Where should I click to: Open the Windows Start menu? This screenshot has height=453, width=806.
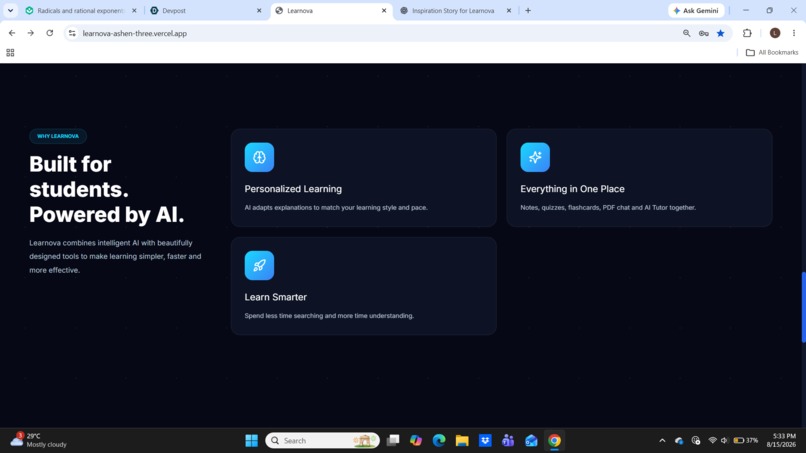(251, 441)
